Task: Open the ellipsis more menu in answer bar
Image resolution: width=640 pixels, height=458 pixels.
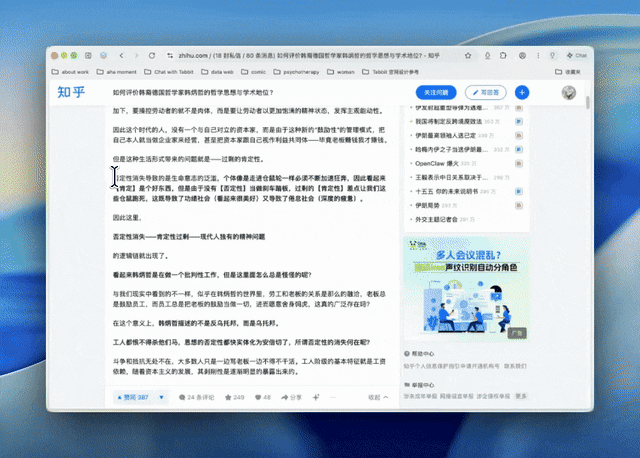Action: [x=333, y=397]
